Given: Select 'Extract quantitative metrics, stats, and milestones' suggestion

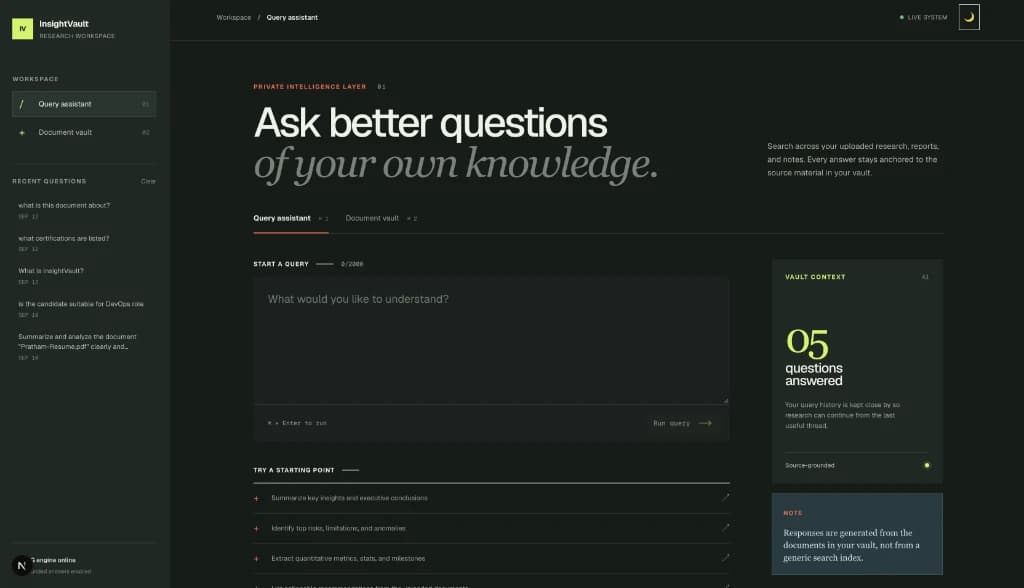Looking at the screenshot, I should coord(491,559).
